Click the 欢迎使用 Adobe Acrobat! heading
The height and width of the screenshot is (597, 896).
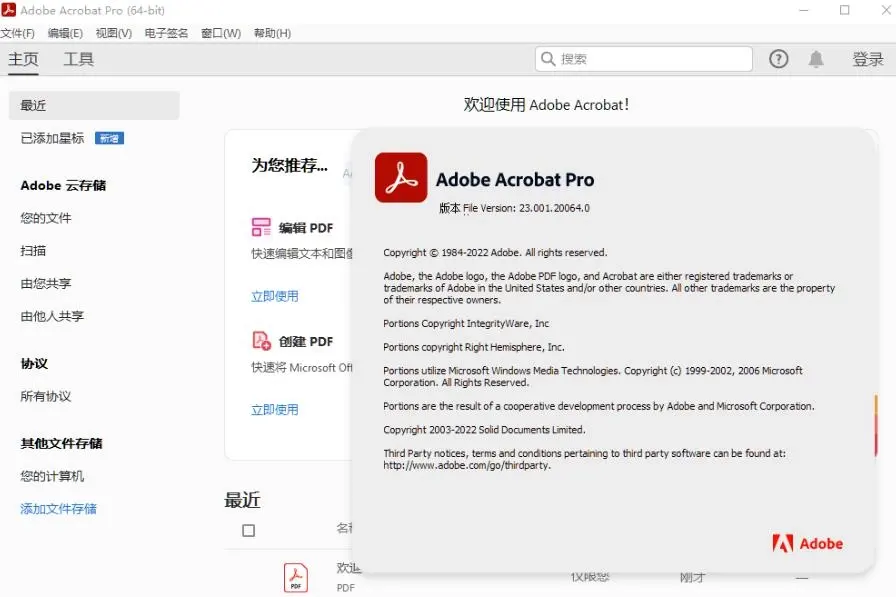click(546, 105)
